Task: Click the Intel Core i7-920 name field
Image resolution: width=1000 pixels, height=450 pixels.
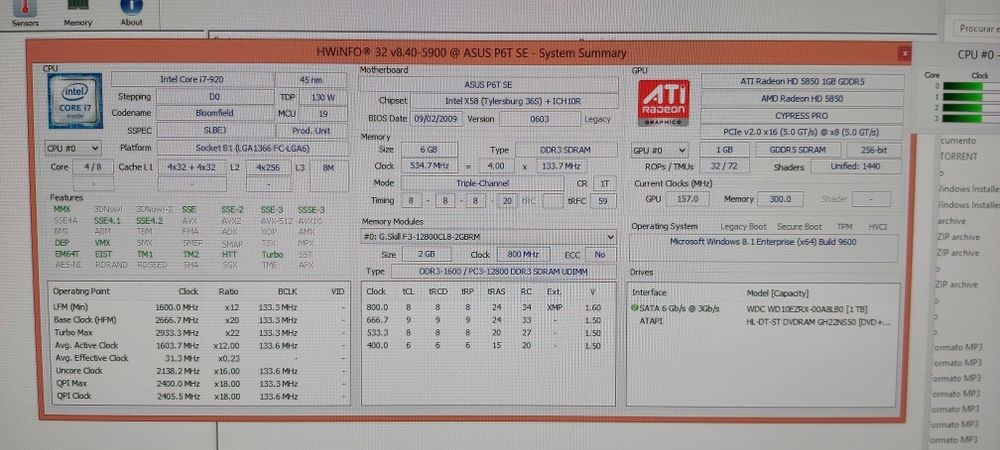Action: [192, 80]
